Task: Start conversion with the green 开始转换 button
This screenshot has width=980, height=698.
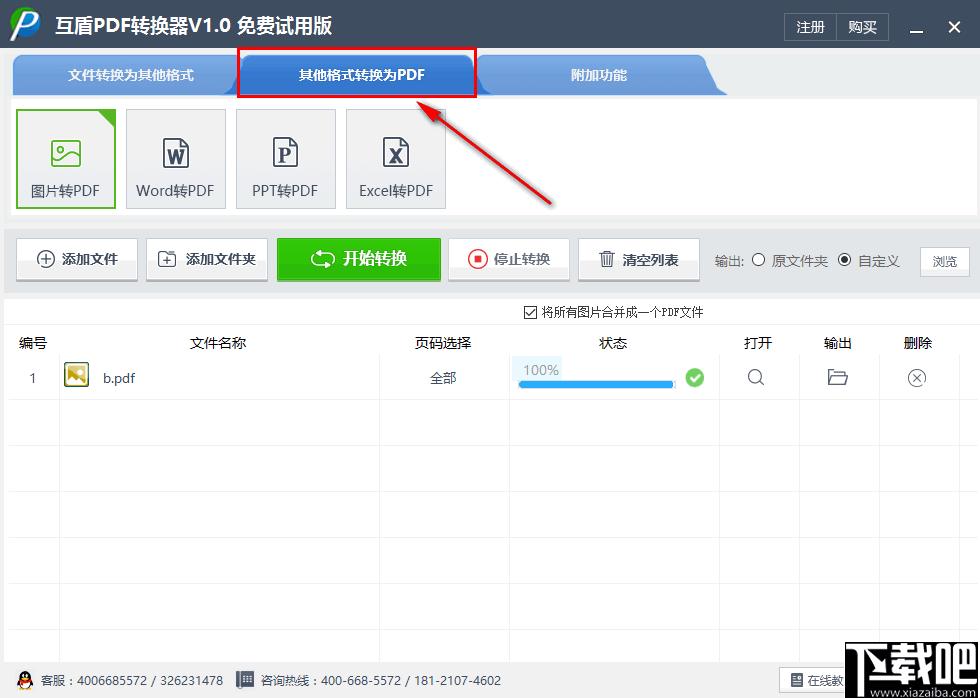Action: coord(359,259)
